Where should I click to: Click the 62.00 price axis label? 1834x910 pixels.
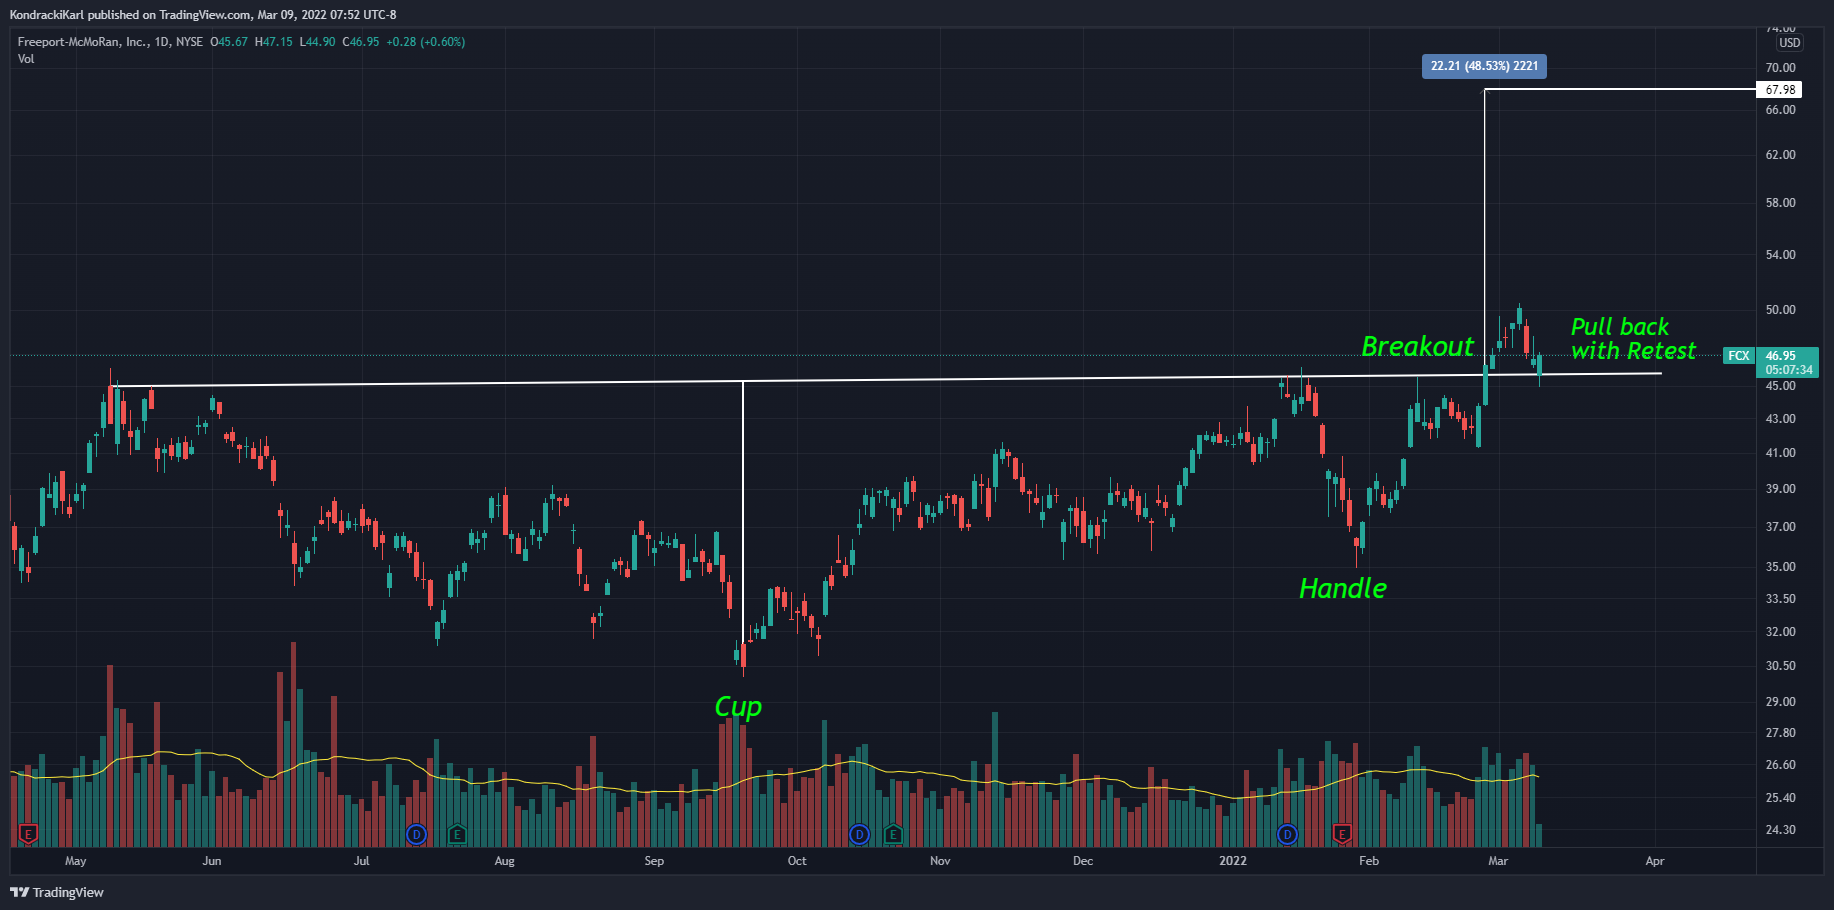tap(1780, 155)
